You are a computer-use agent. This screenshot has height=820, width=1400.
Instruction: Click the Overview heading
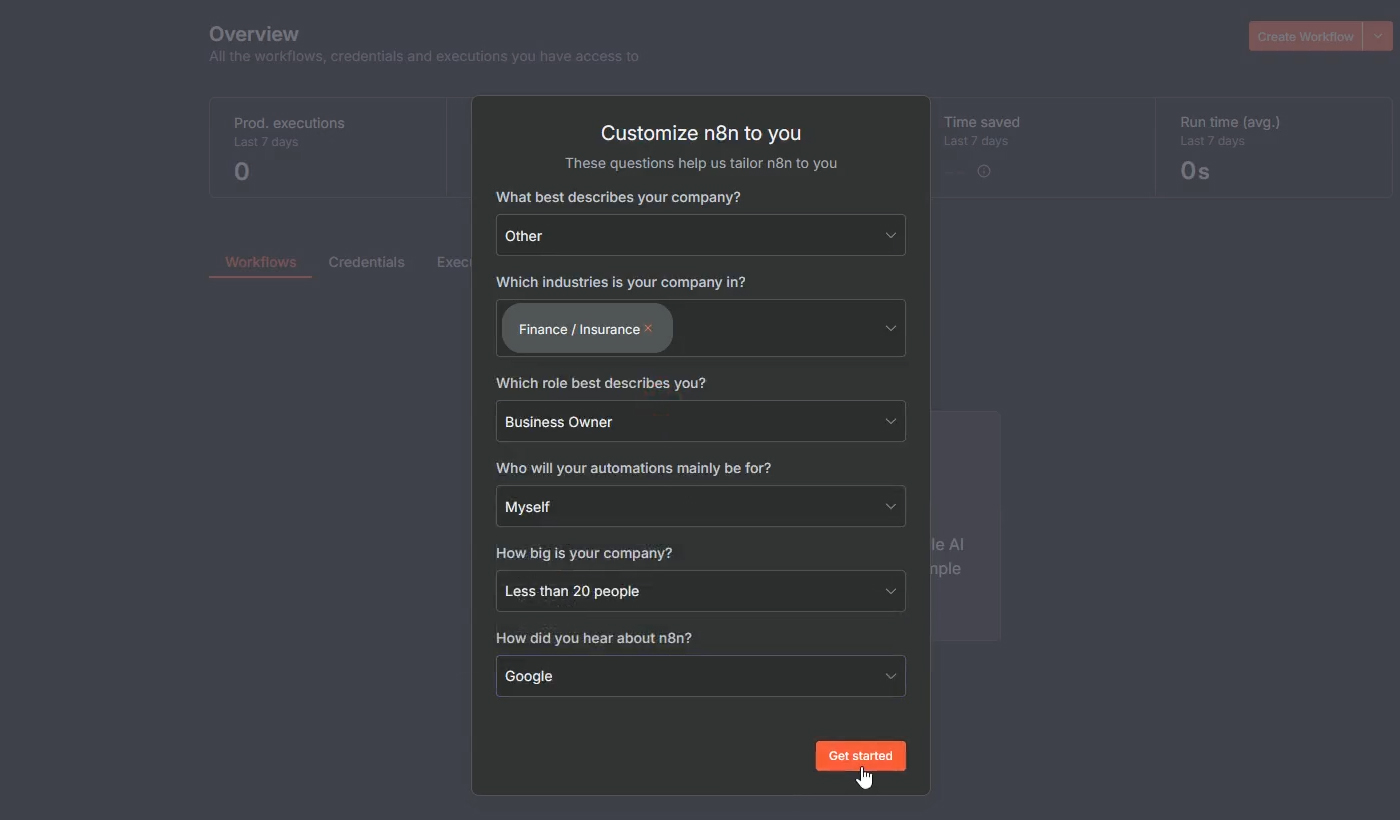253,33
